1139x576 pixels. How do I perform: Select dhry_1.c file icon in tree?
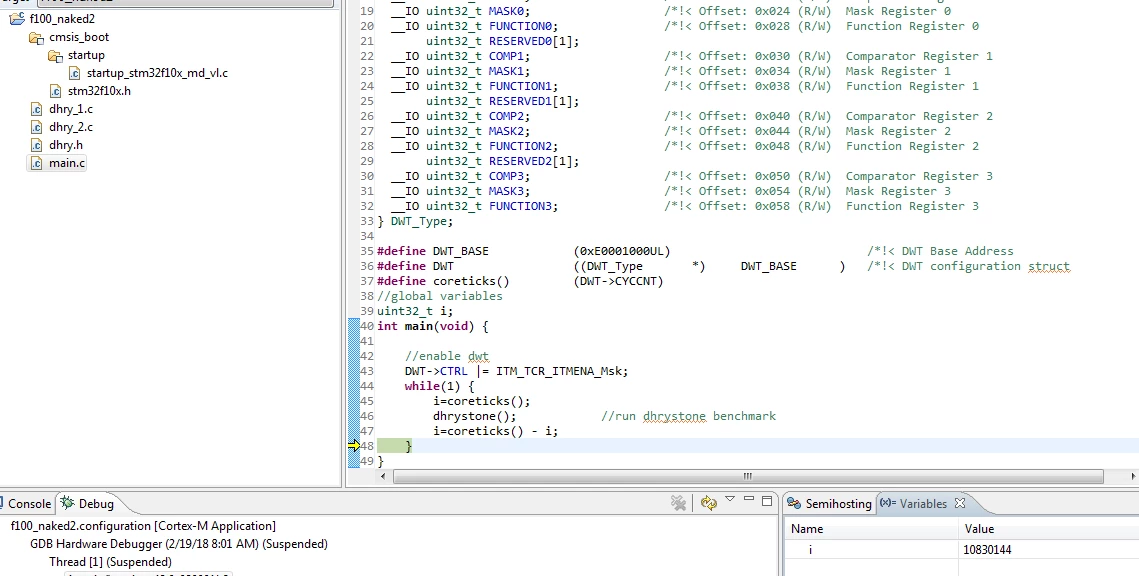pyautogui.click(x=36, y=110)
